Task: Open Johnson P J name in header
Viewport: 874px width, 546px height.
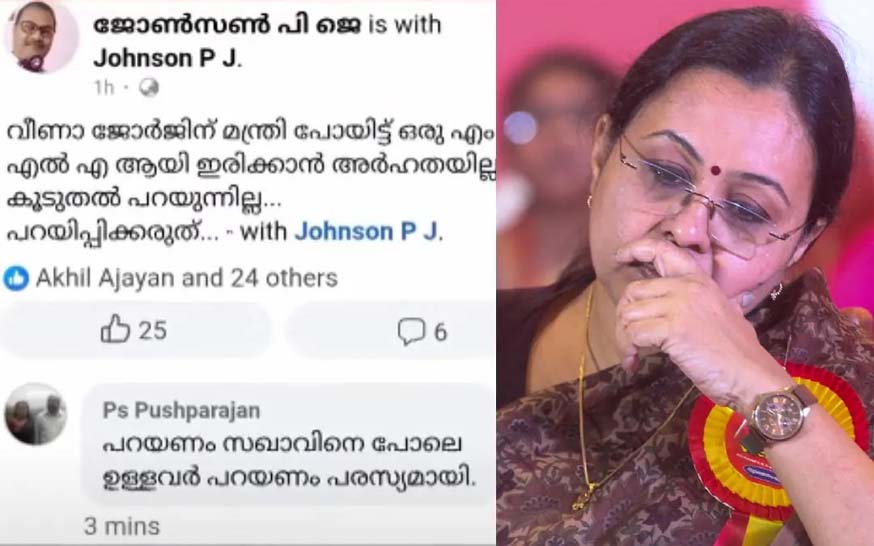Action: [x=167, y=58]
